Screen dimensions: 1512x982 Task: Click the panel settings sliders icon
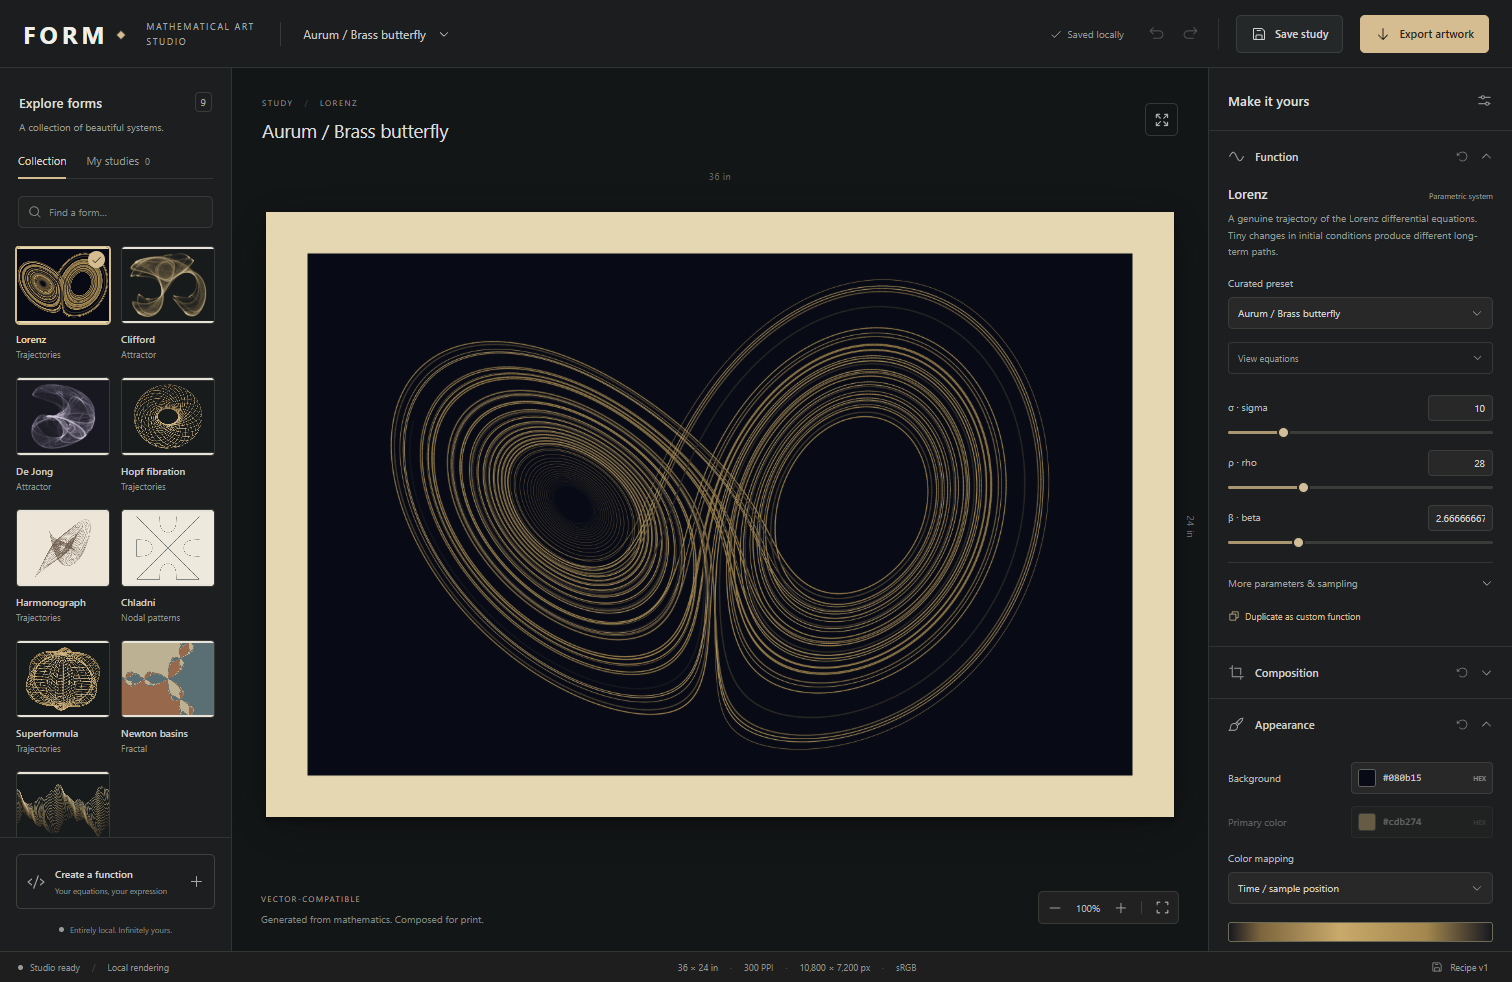click(1484, 101)
